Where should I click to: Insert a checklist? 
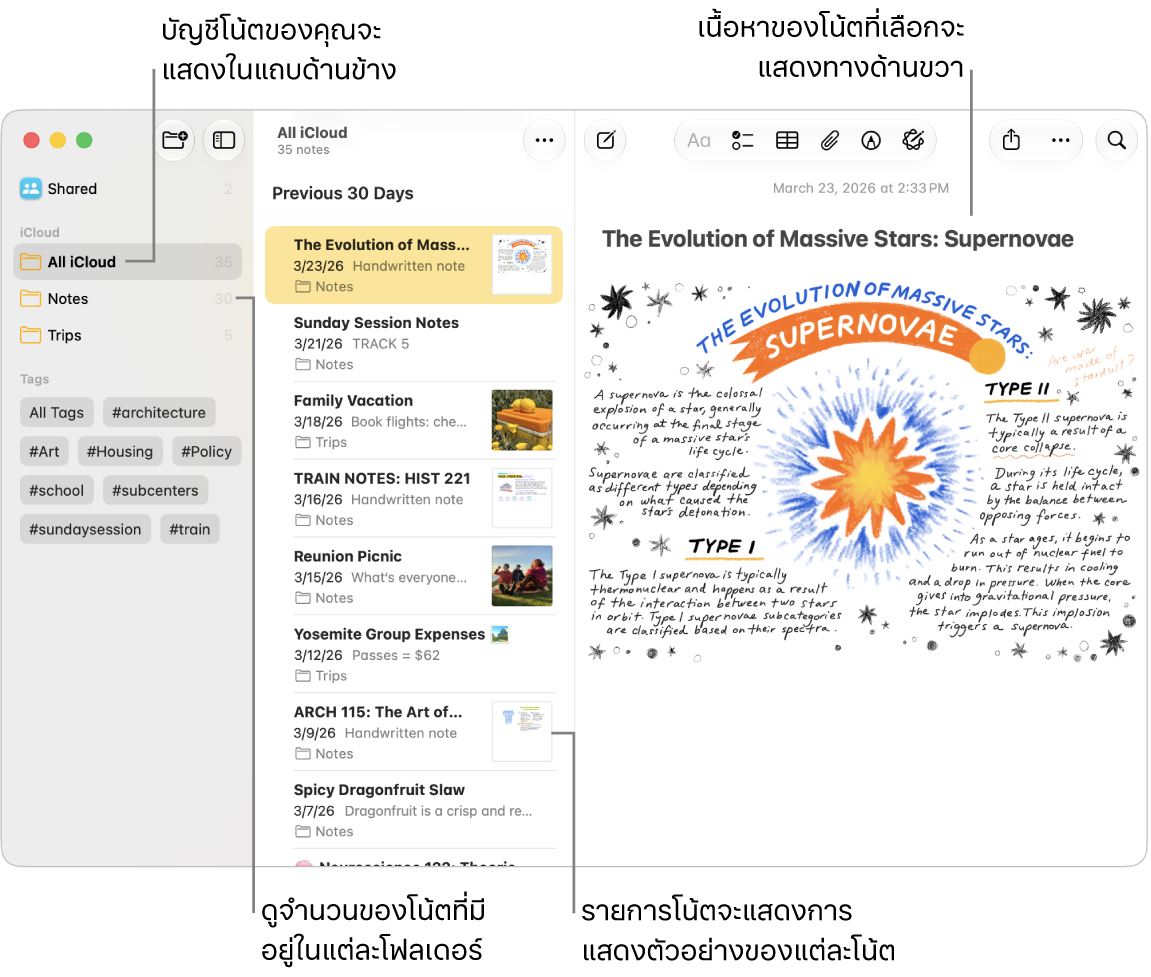[742, 140]
